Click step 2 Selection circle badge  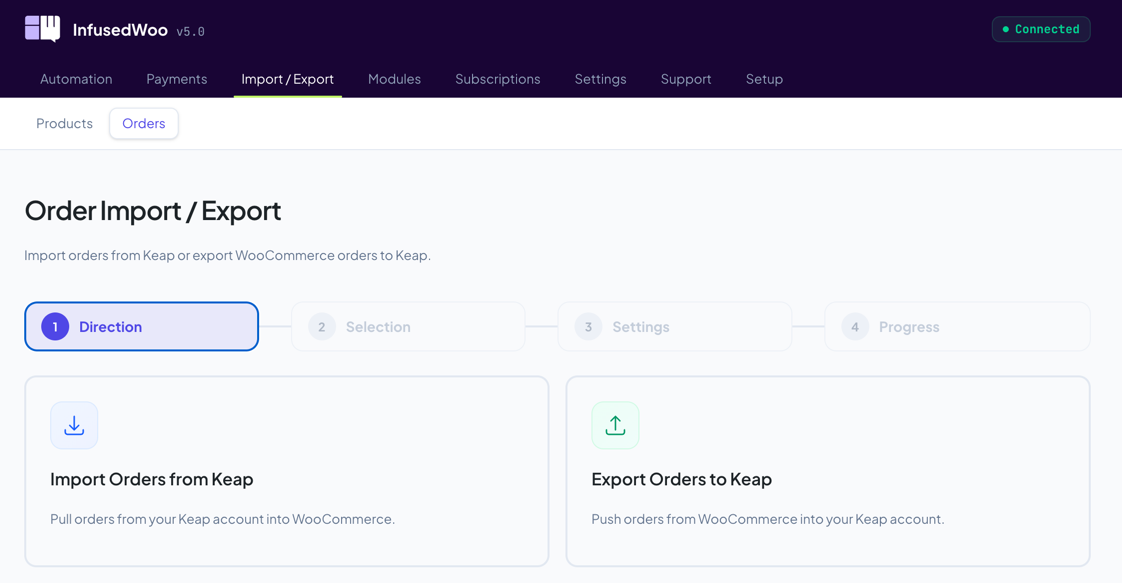click(x=321, y=326)
